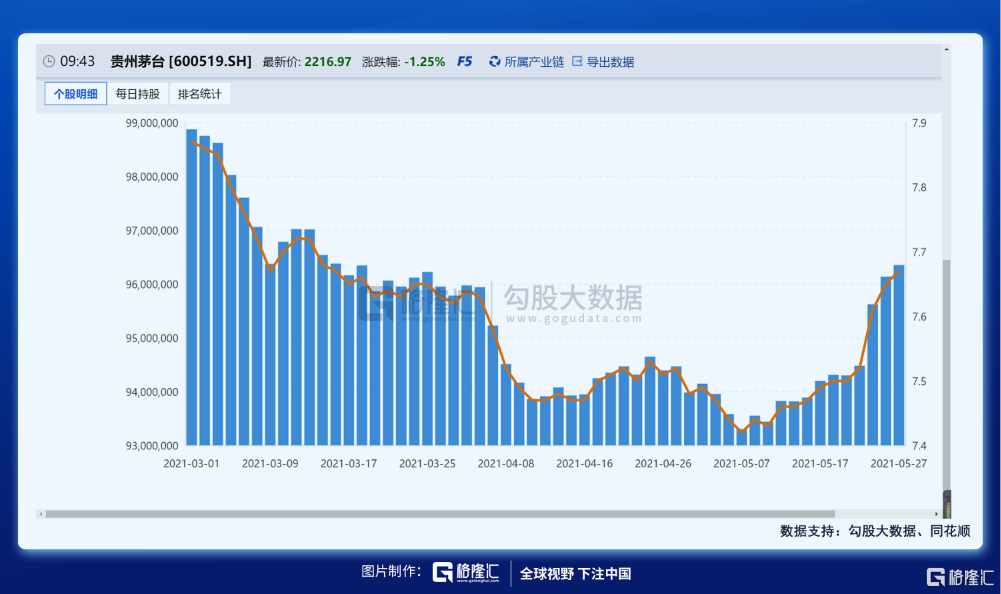This screenshot has width=1001, height=594.
Task: Click the blue F5 refresh label
Action: (x=464, y=61)
